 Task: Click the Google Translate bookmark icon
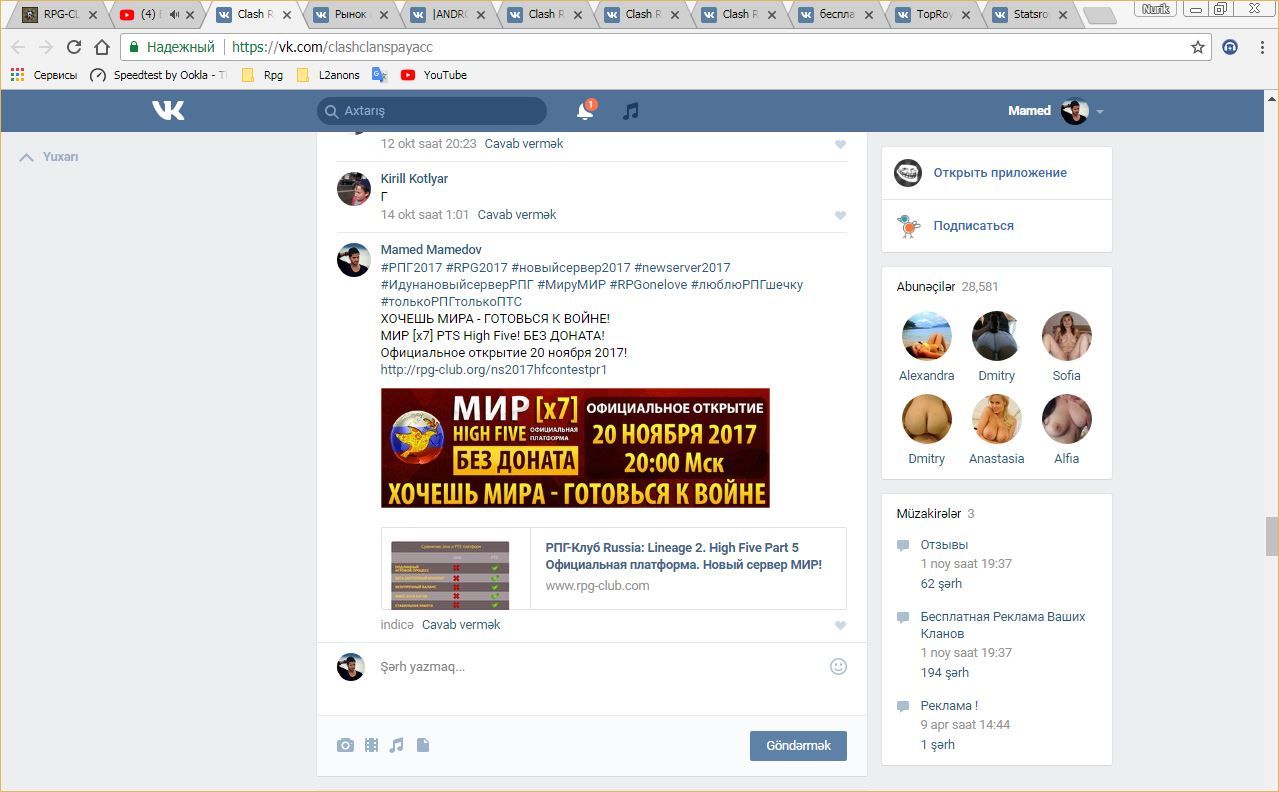(x=379, y=75)
